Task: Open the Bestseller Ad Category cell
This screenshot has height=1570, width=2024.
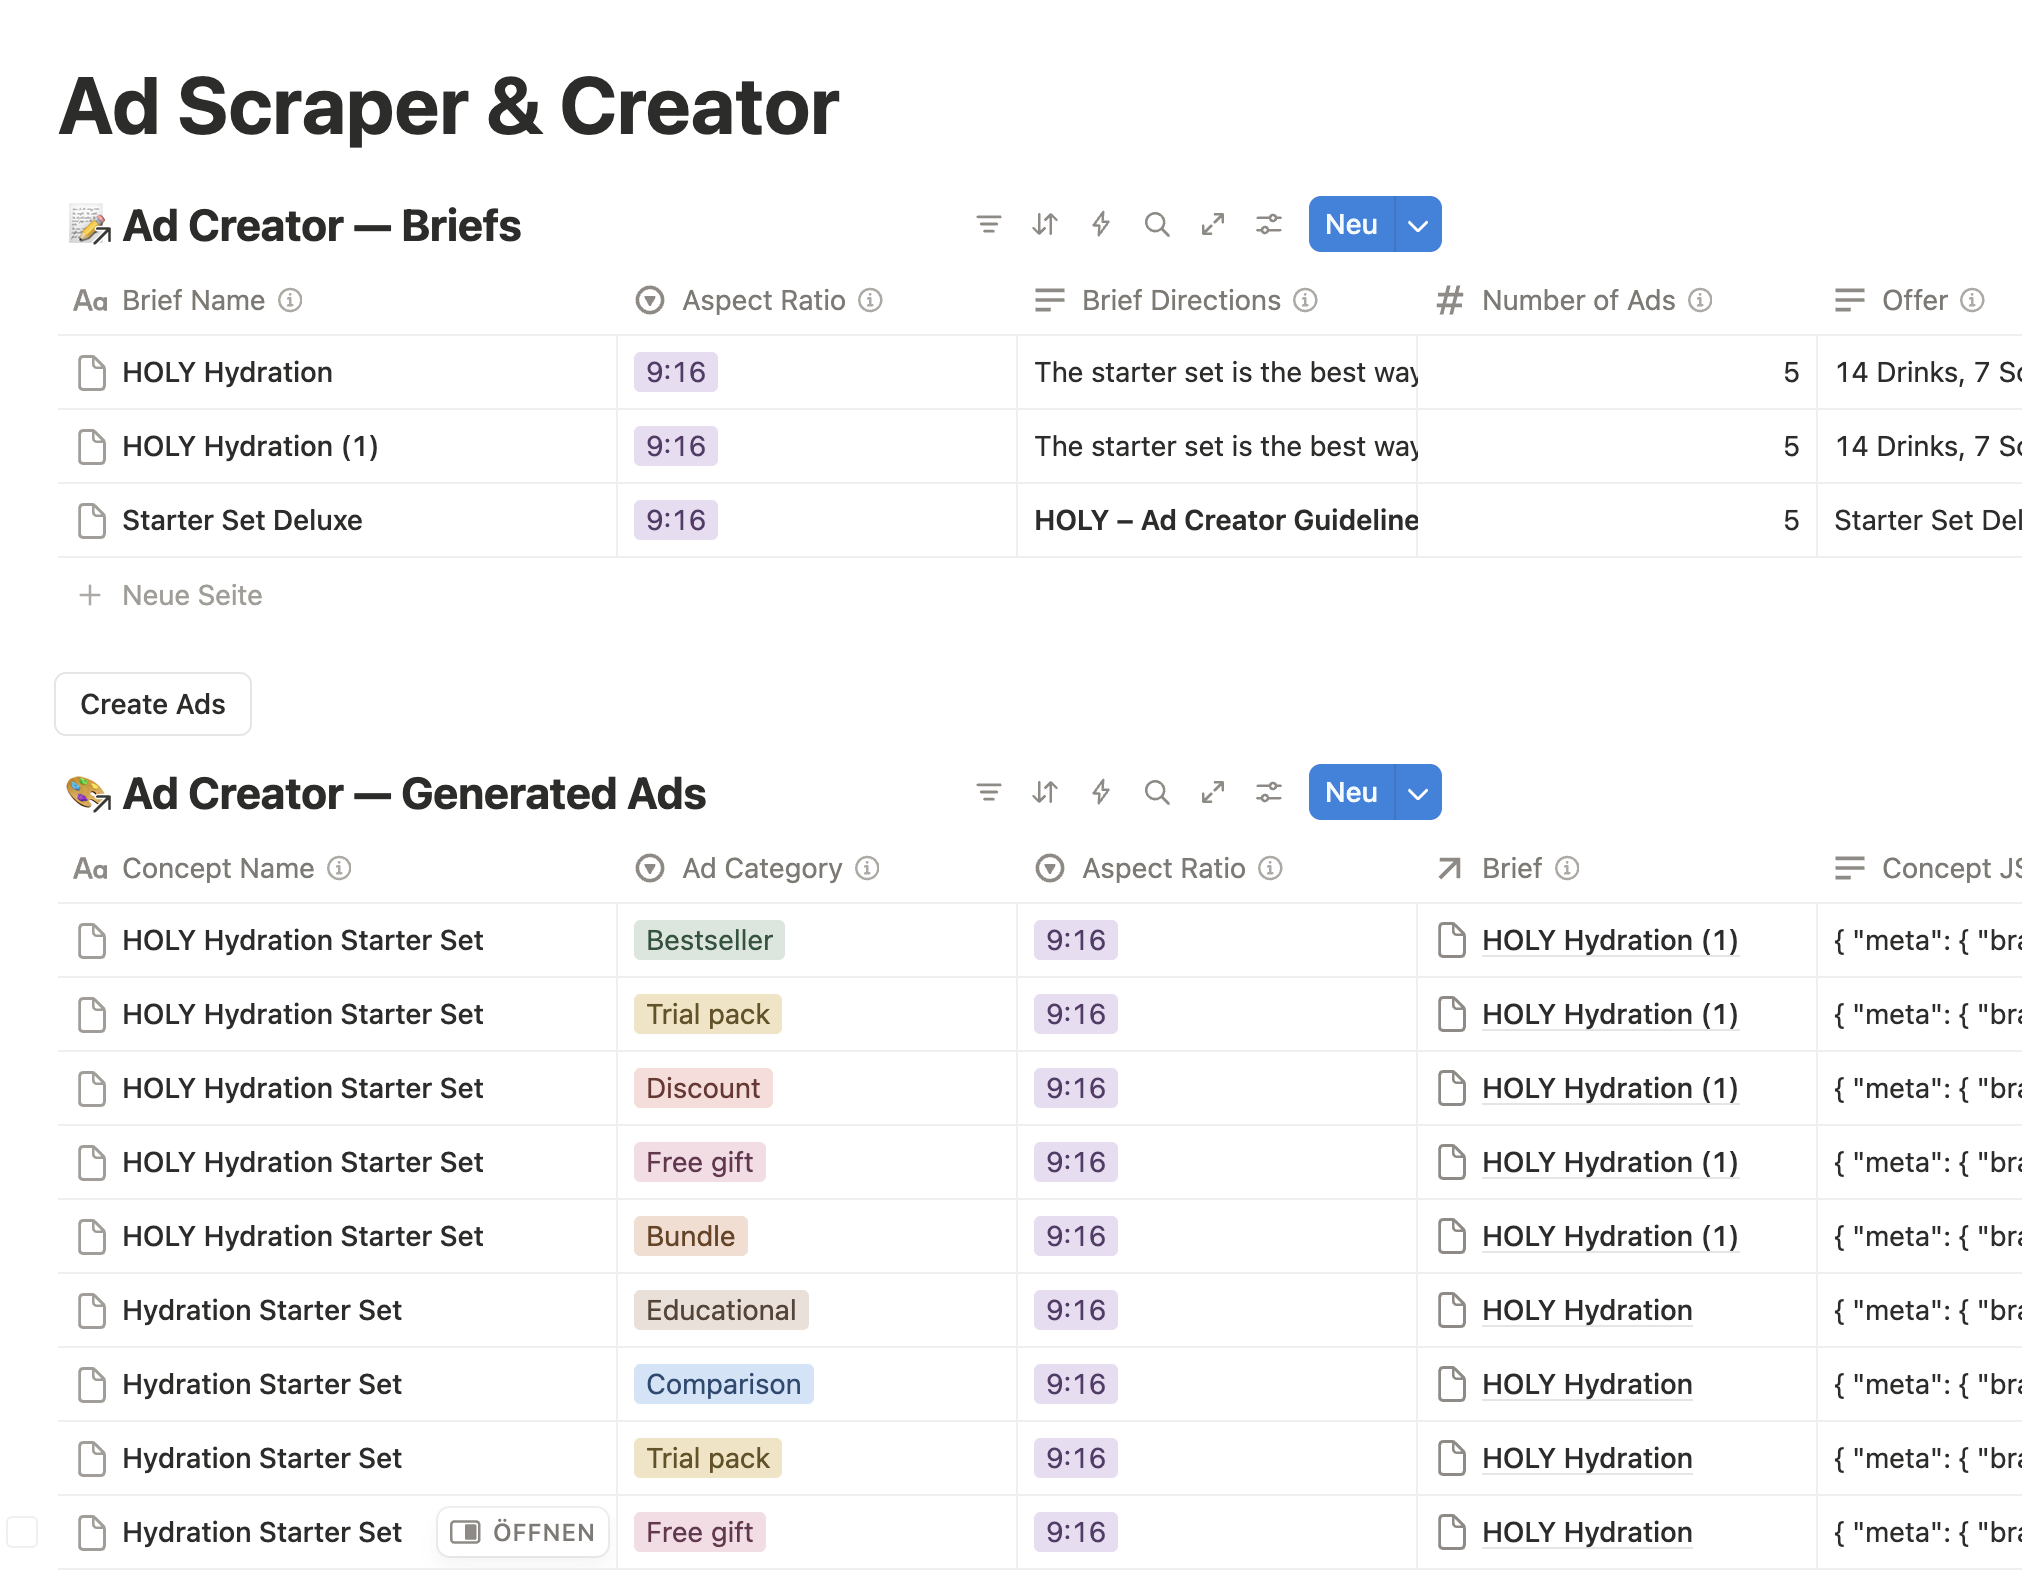Action: pos(709,940)
